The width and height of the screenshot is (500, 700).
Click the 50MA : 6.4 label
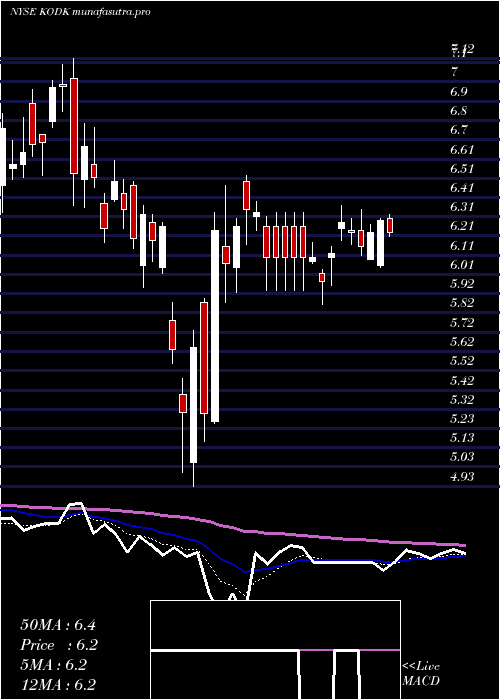pyautogui.click(x=58, y=625)
